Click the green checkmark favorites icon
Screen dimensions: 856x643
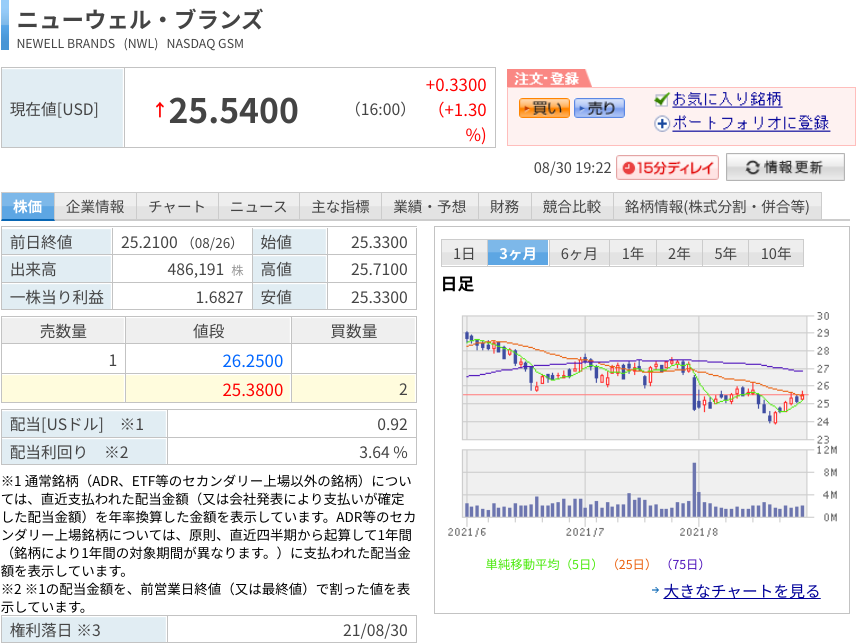662,99
